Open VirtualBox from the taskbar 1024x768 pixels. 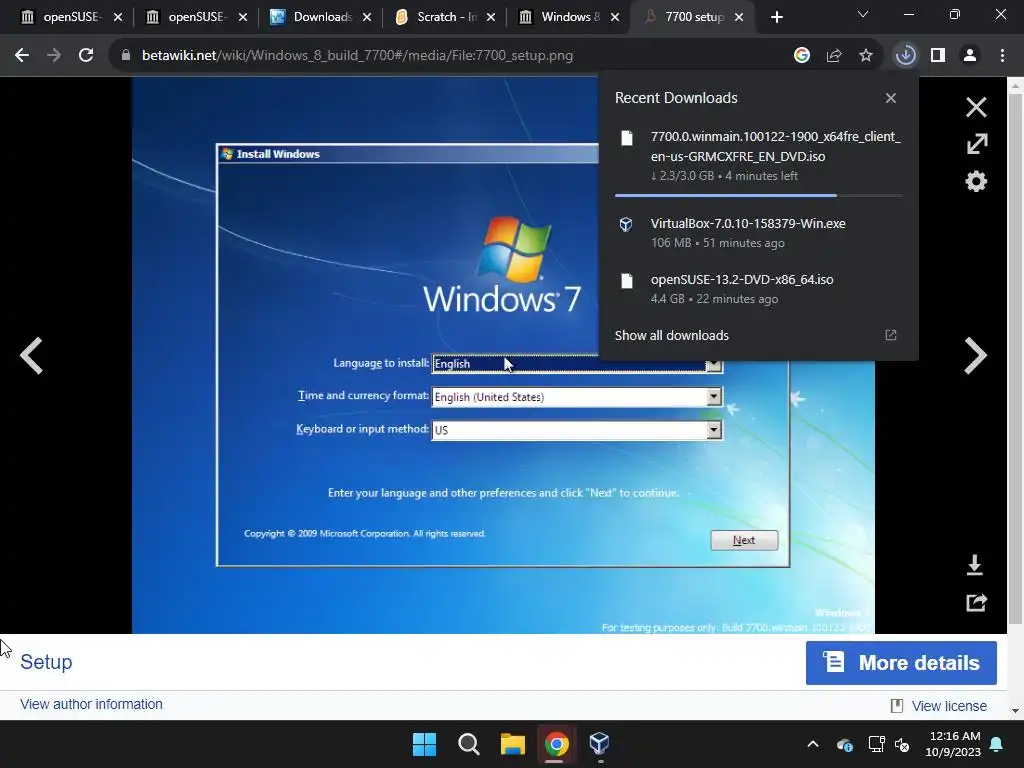click(600, 743)
